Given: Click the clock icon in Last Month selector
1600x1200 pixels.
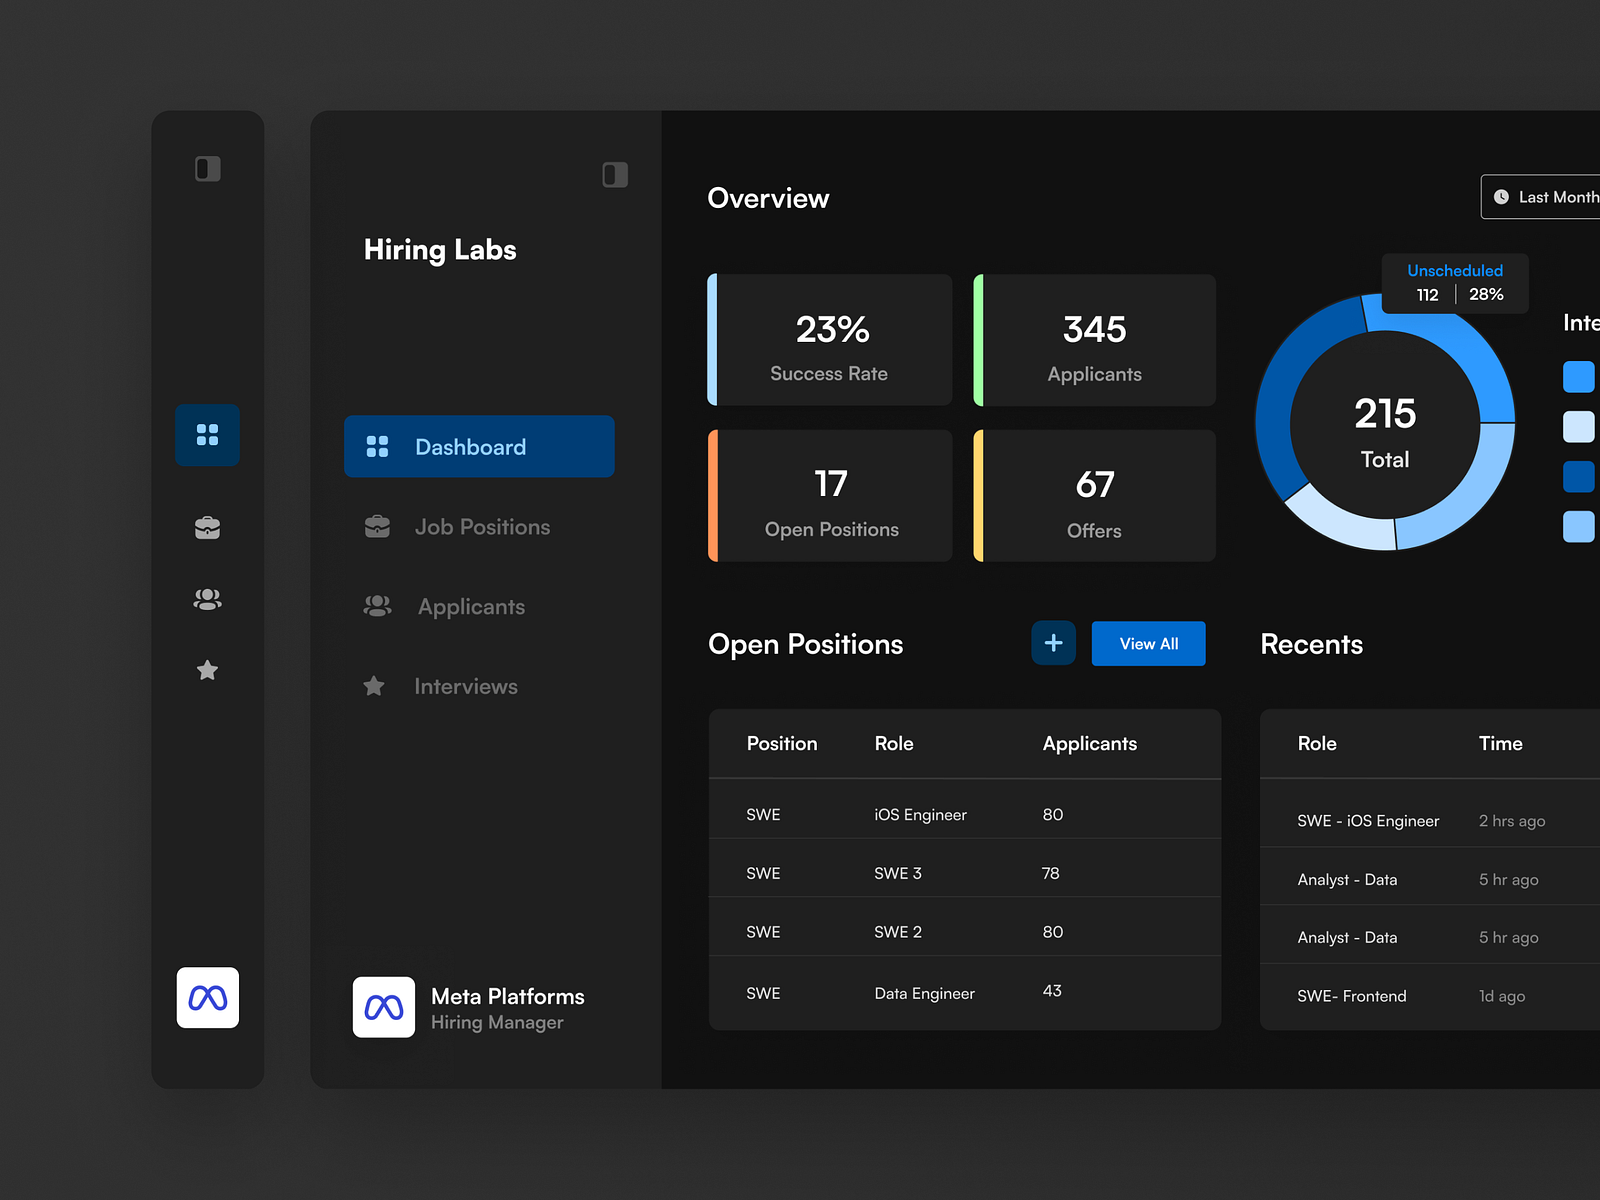Looking at the screenshot, I should (1502, 197).
